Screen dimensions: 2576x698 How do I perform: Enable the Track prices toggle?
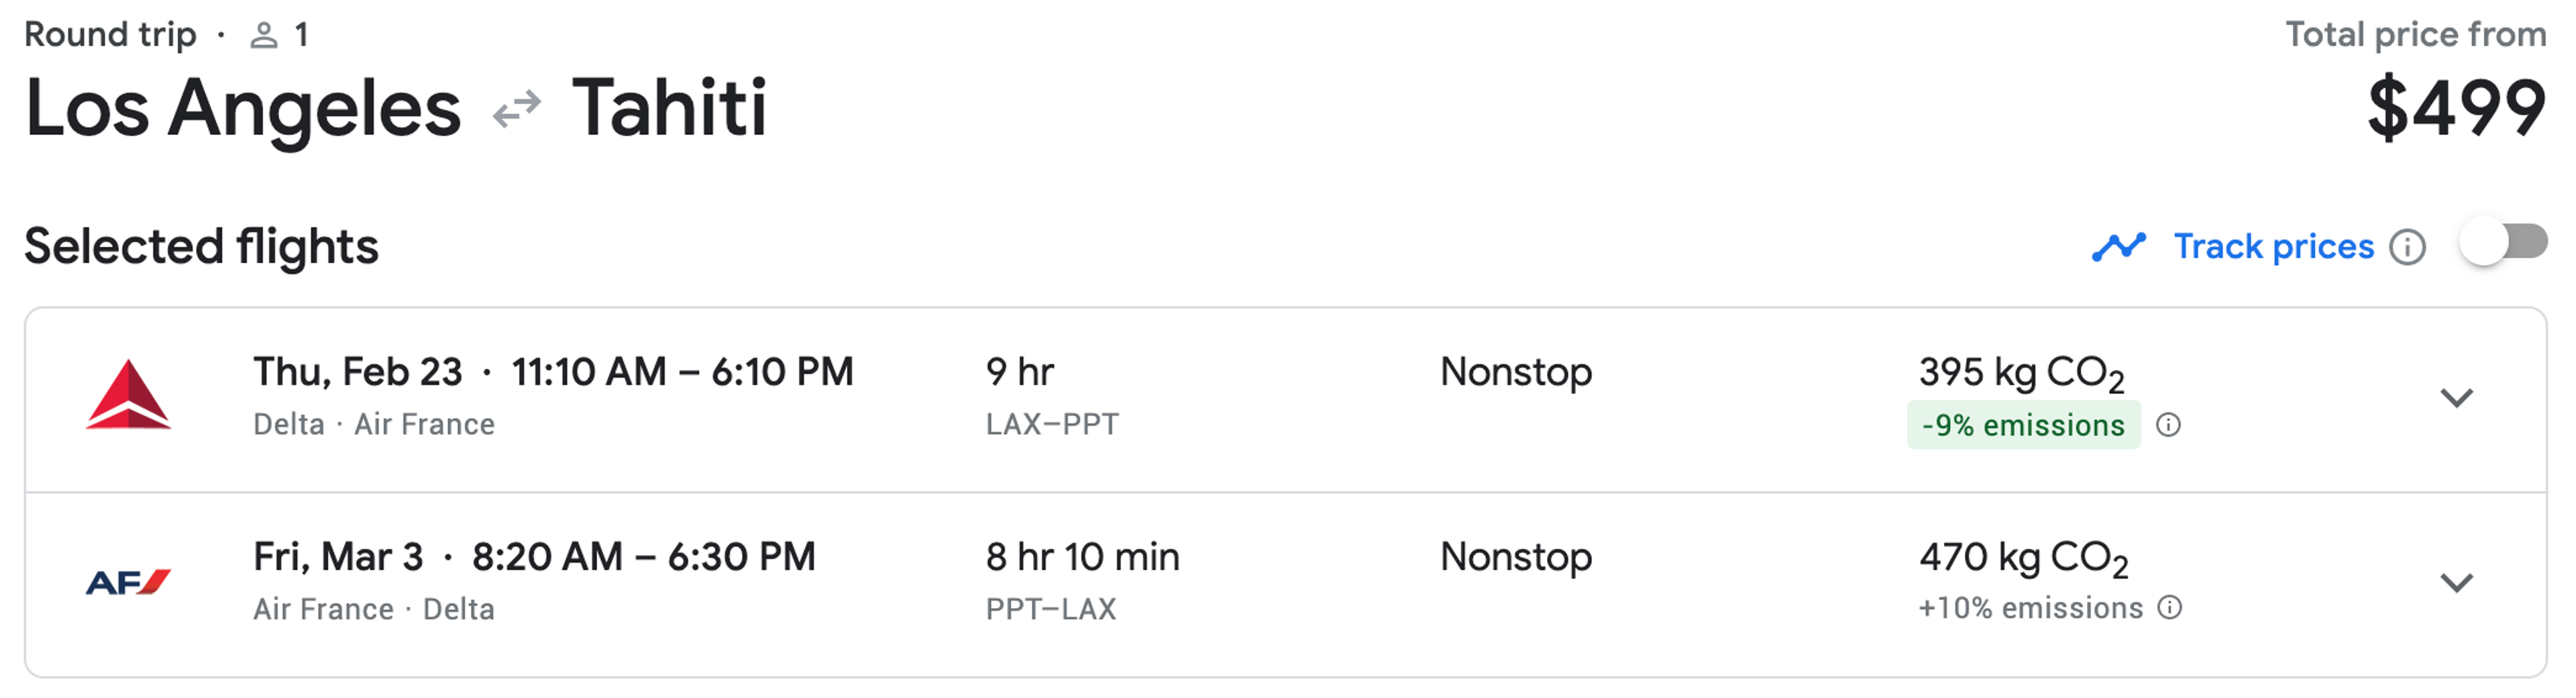pos(2503,243)
